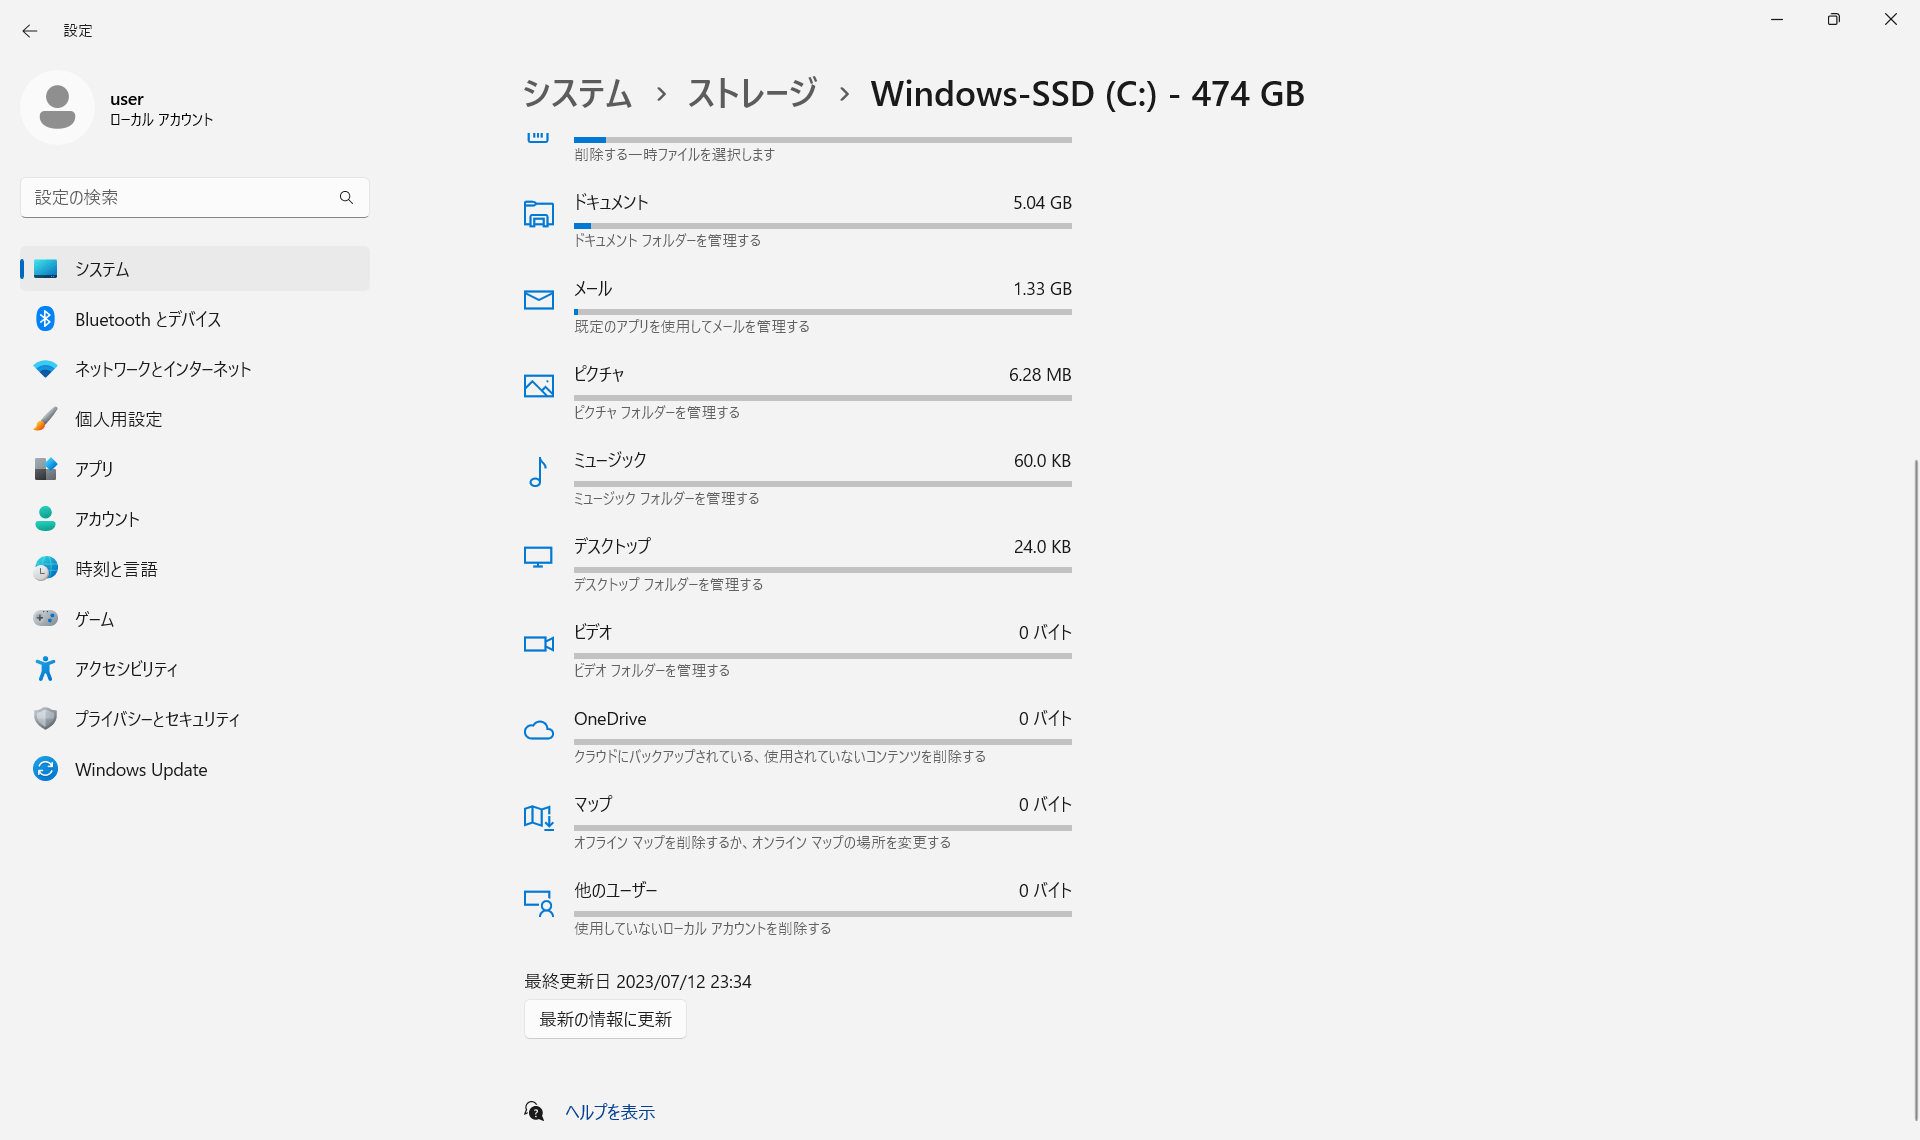This screenshot has width=1920, height=1140.
Task: Click the Pictures storage icon
Action: (x=538, y=385)
